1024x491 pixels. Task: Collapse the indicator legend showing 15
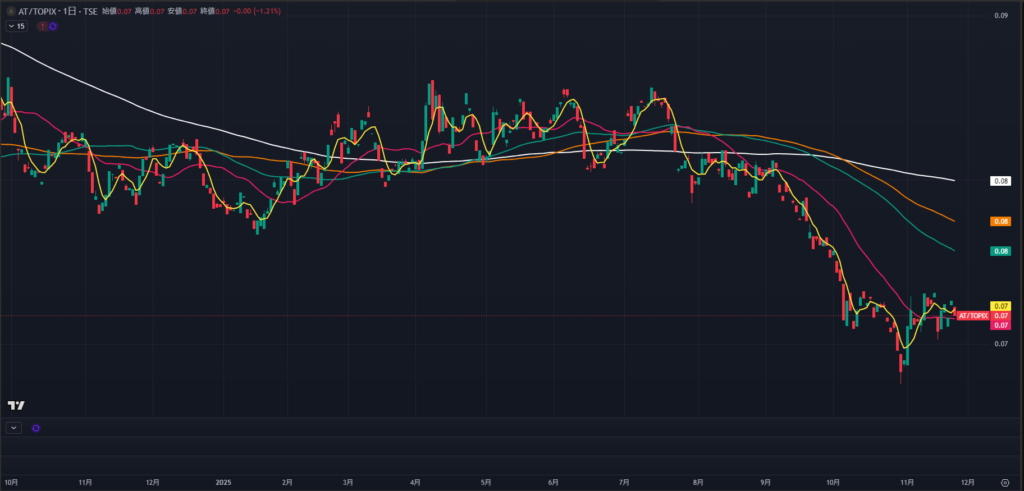pos(17,26)
